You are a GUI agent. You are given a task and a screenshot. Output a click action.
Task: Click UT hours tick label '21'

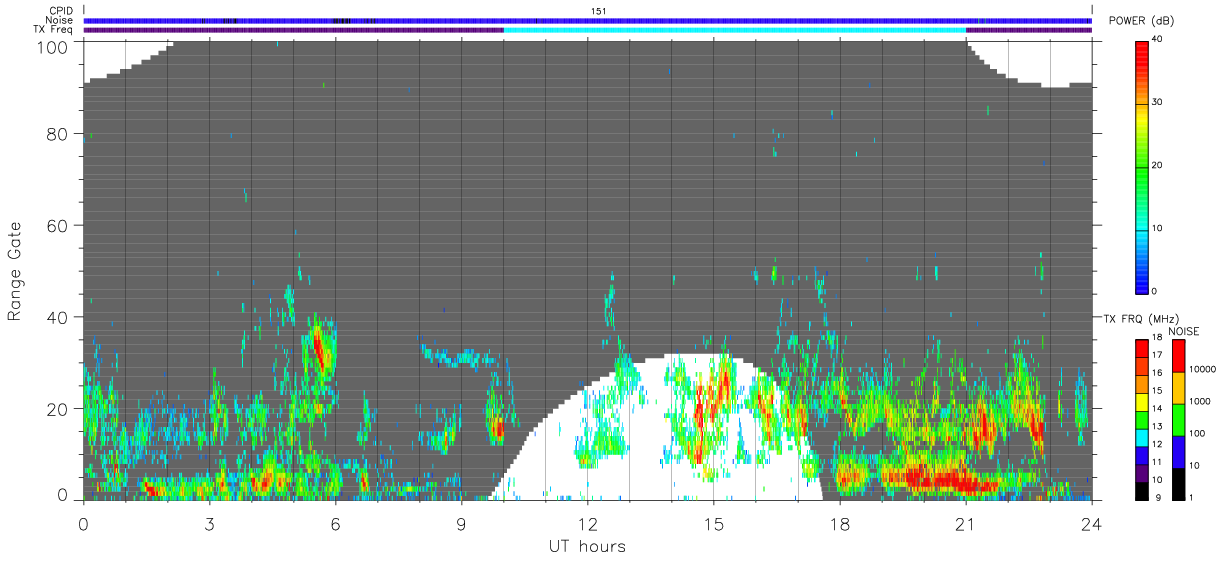pos(965,524)
